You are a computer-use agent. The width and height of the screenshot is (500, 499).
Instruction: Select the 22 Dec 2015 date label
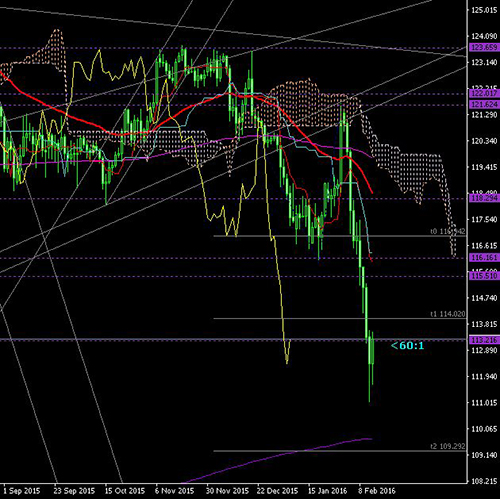(x=277, y=491)
